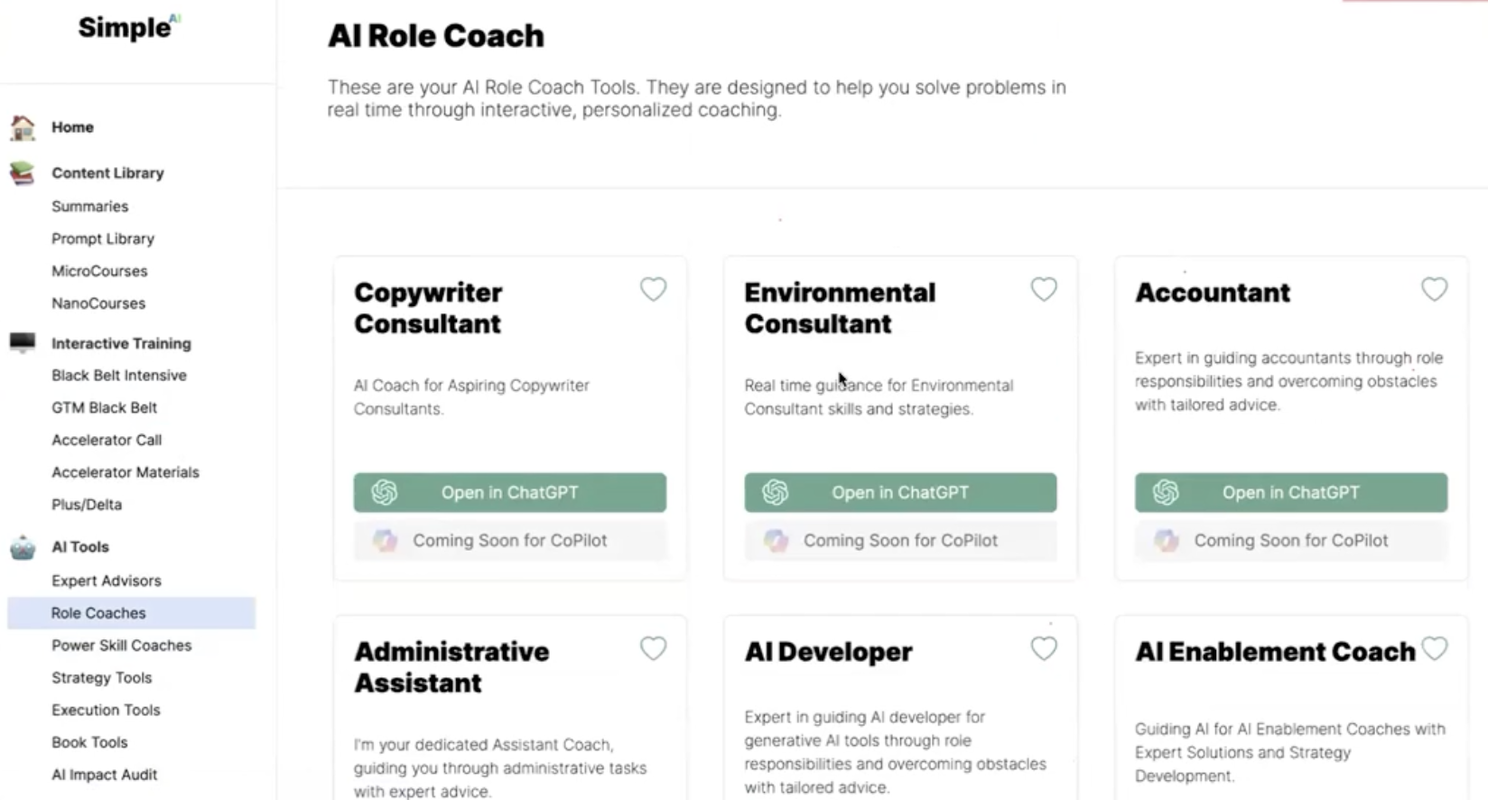Viewport: 1488px width, 800px height.
Task: Click ChatGPT logo on Accountant card
Action: click(x=1166, y=492)
